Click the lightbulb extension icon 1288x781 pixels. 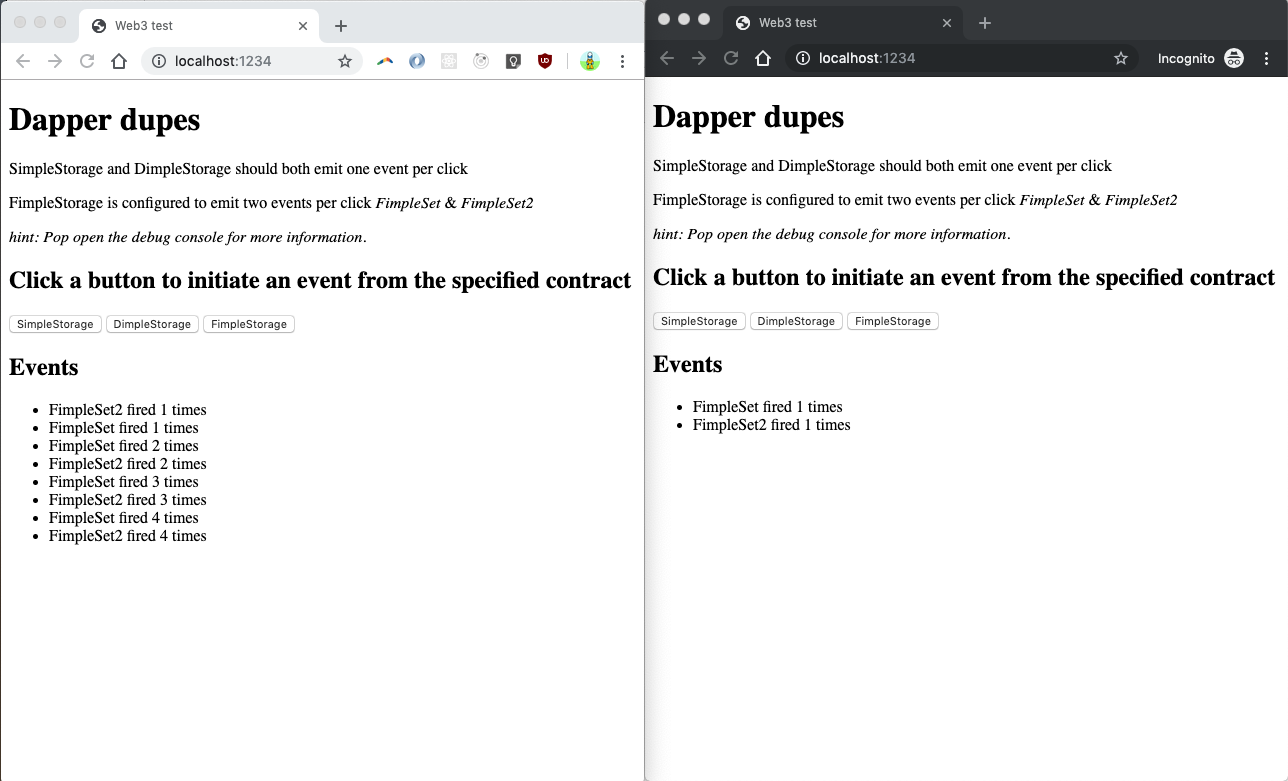tap(513, 61)
